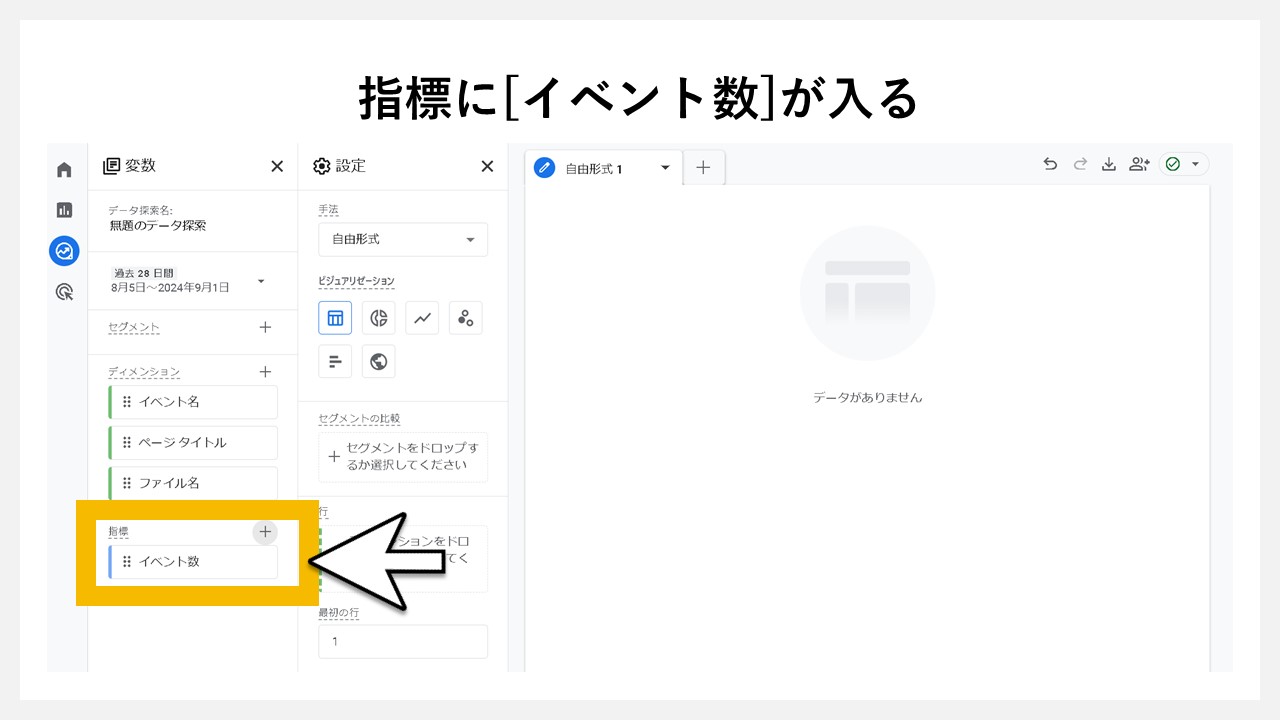Select the bar chart visualization option
The width and height of the screenshot is (1280, 720).
pyautogui.click(x=335, y=361)
